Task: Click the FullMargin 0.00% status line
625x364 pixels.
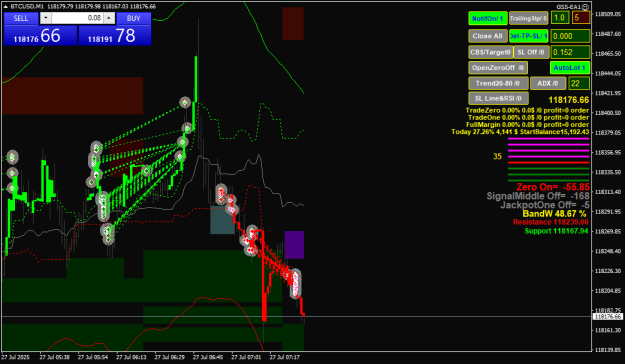Action: [527, 125]
